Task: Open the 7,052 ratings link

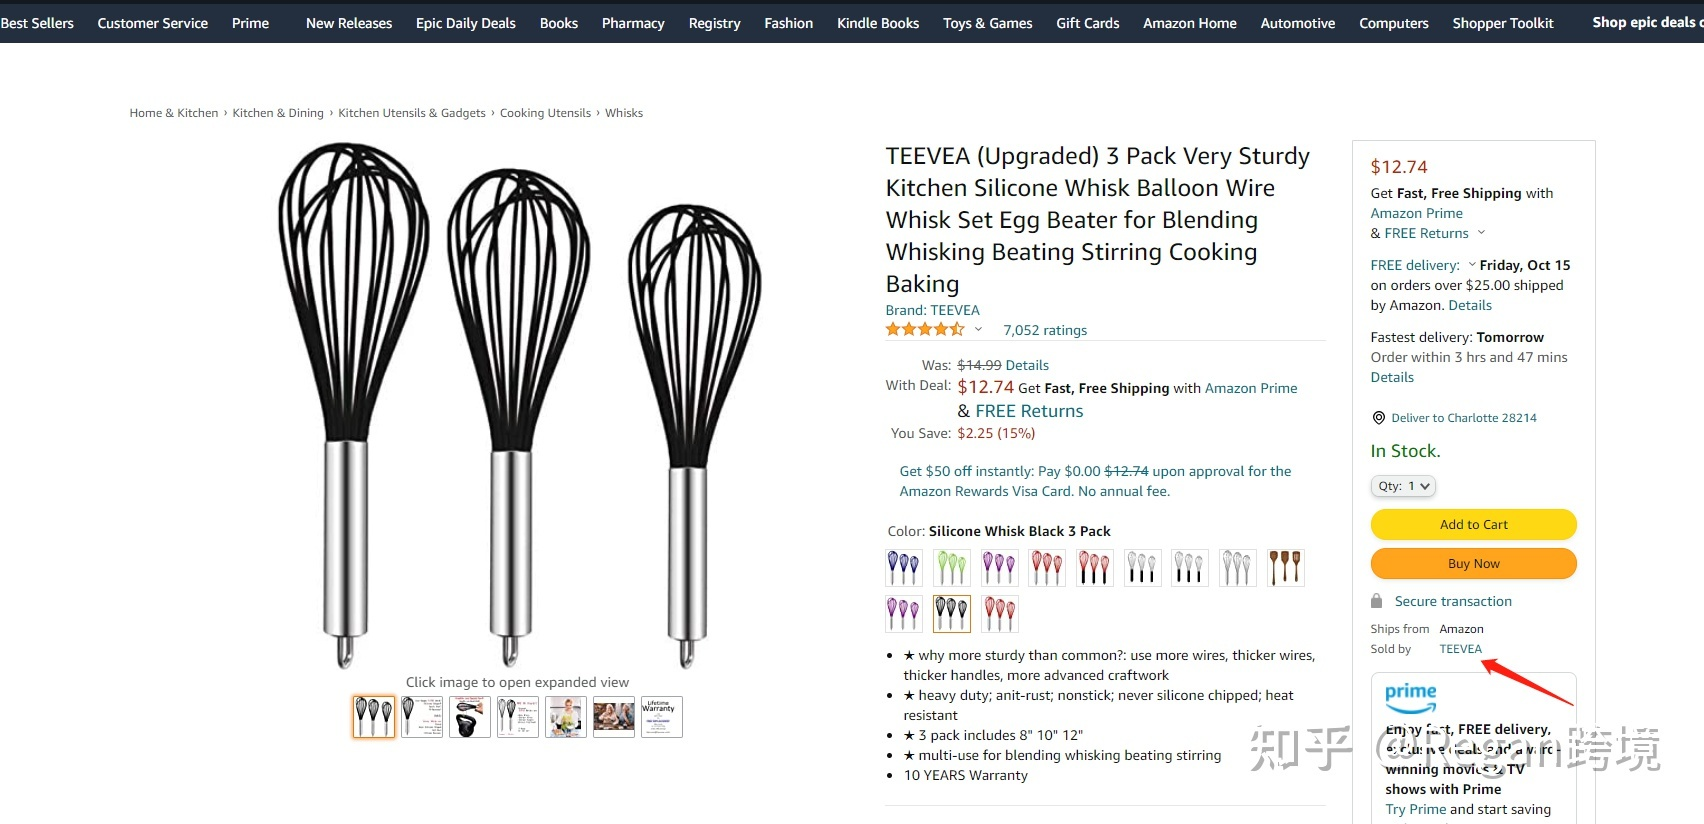Action: [x=1045, y=330]
